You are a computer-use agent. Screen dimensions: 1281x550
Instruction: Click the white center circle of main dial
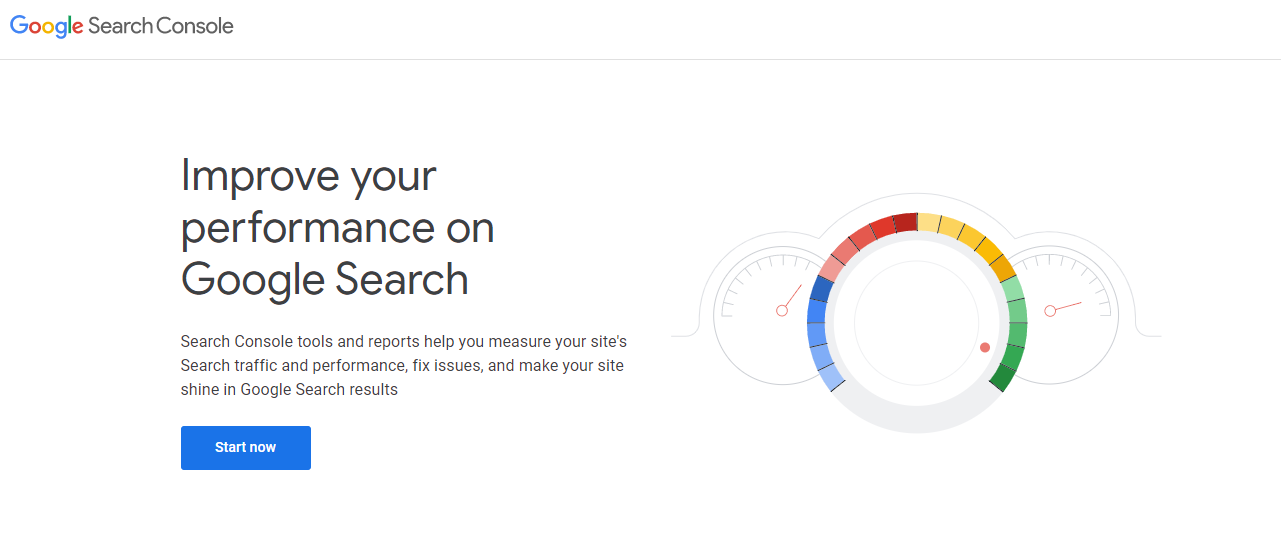[x=917, y=322]
